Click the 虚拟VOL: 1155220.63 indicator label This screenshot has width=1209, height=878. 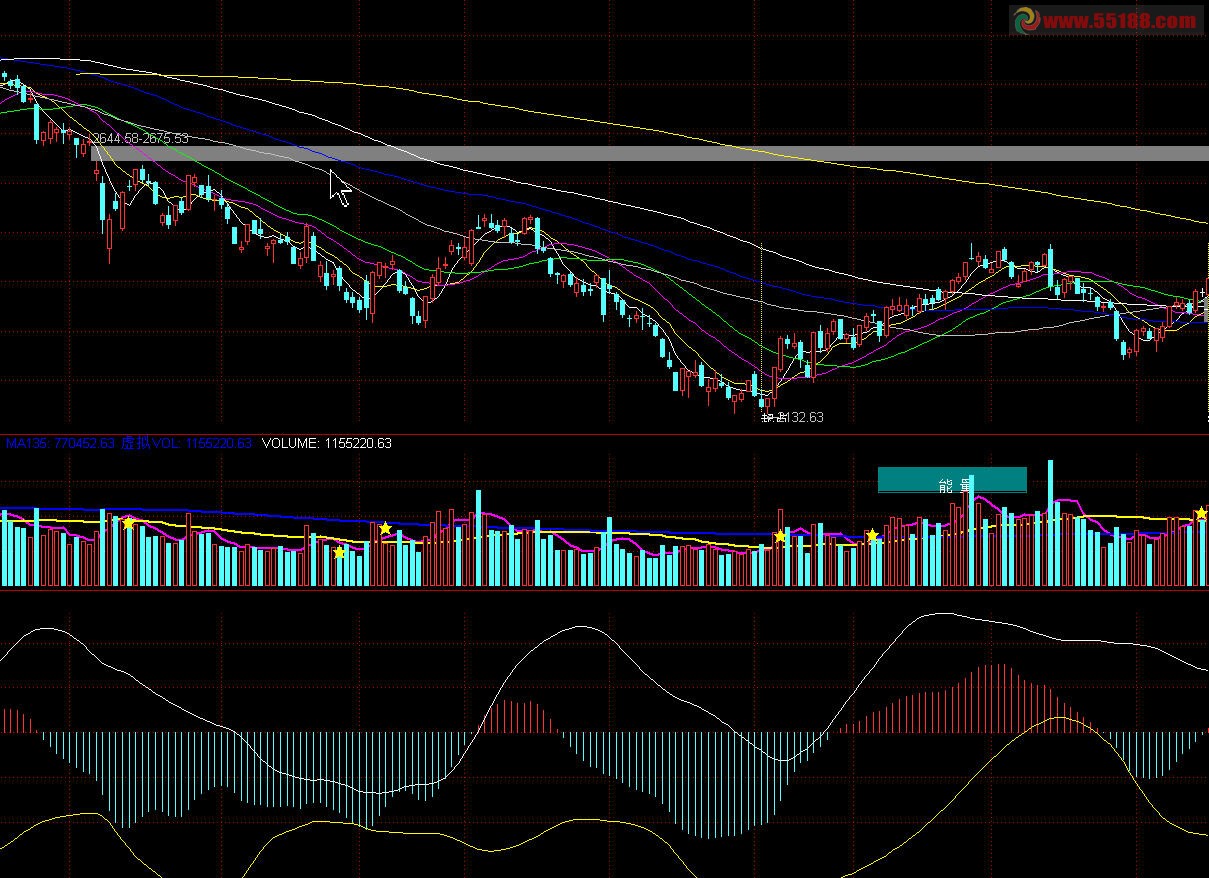click(187, 443)
